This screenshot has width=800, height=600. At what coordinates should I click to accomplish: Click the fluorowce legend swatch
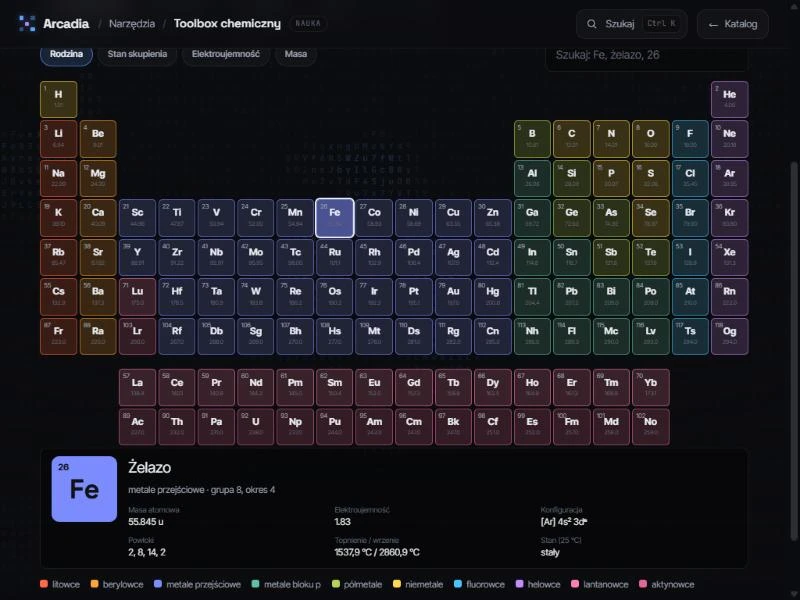(x=458, y=584)
